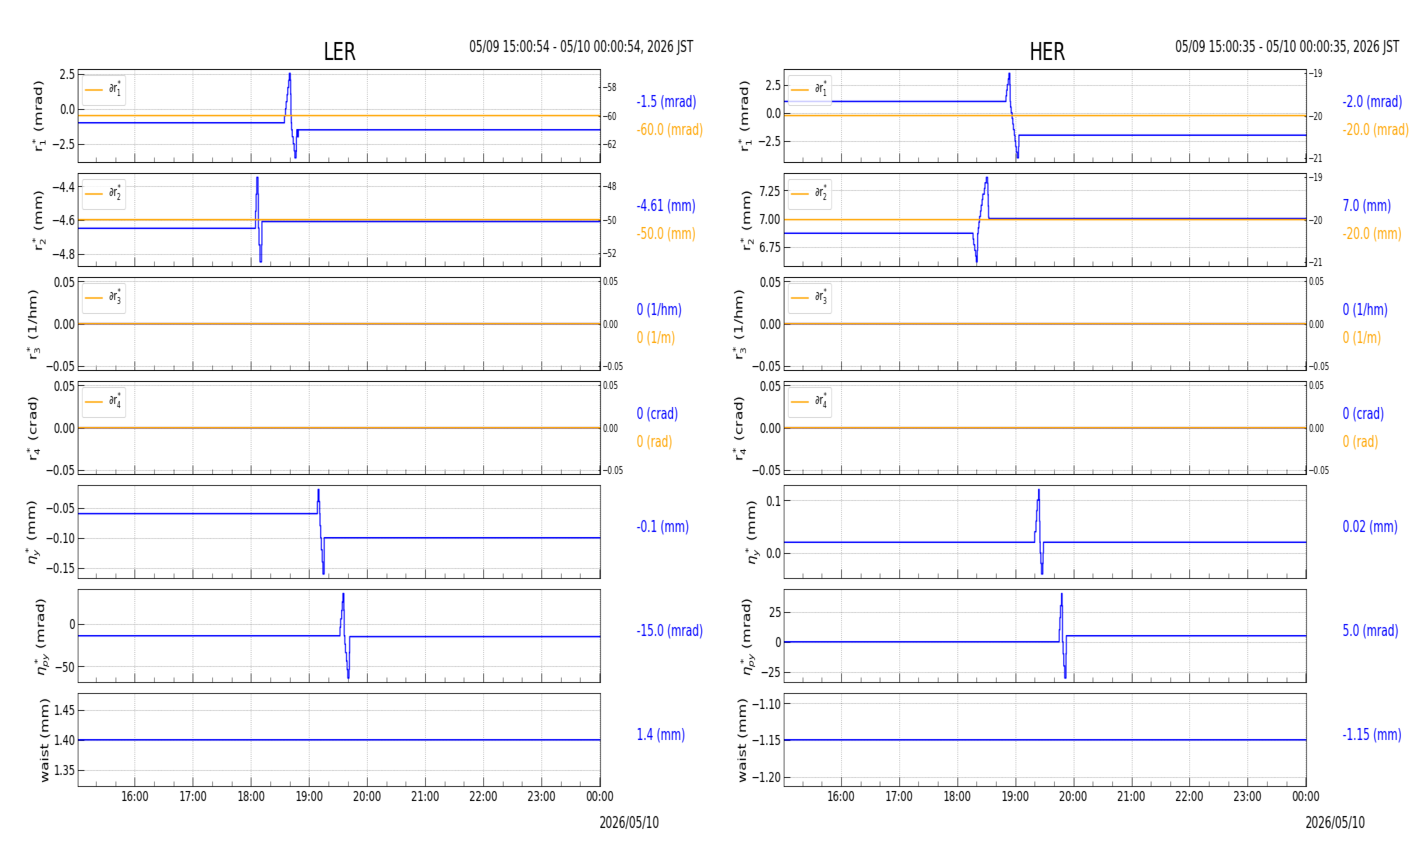Click LER value 0 (crad)
The height and width of the screenshot is (864, 1412).
click(x=657, y=414)
